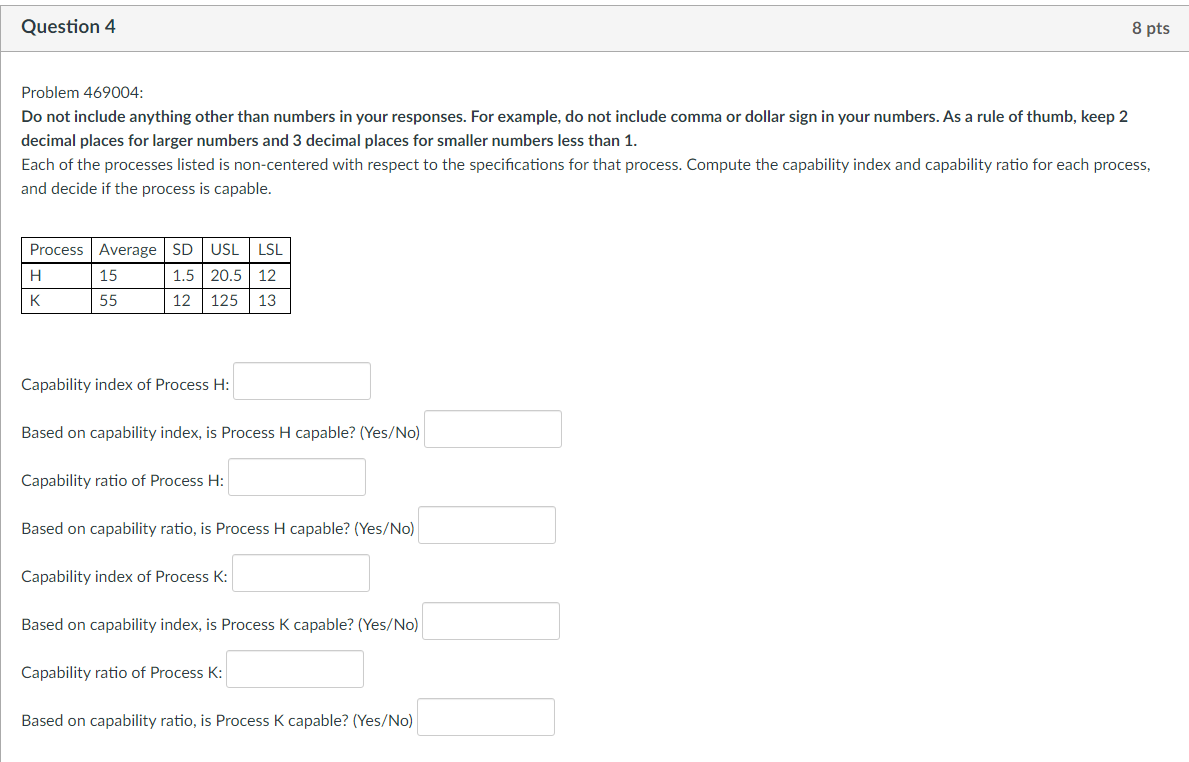
Task: Click the Process H capability index Yes/No field
Action: pos(492,429)
